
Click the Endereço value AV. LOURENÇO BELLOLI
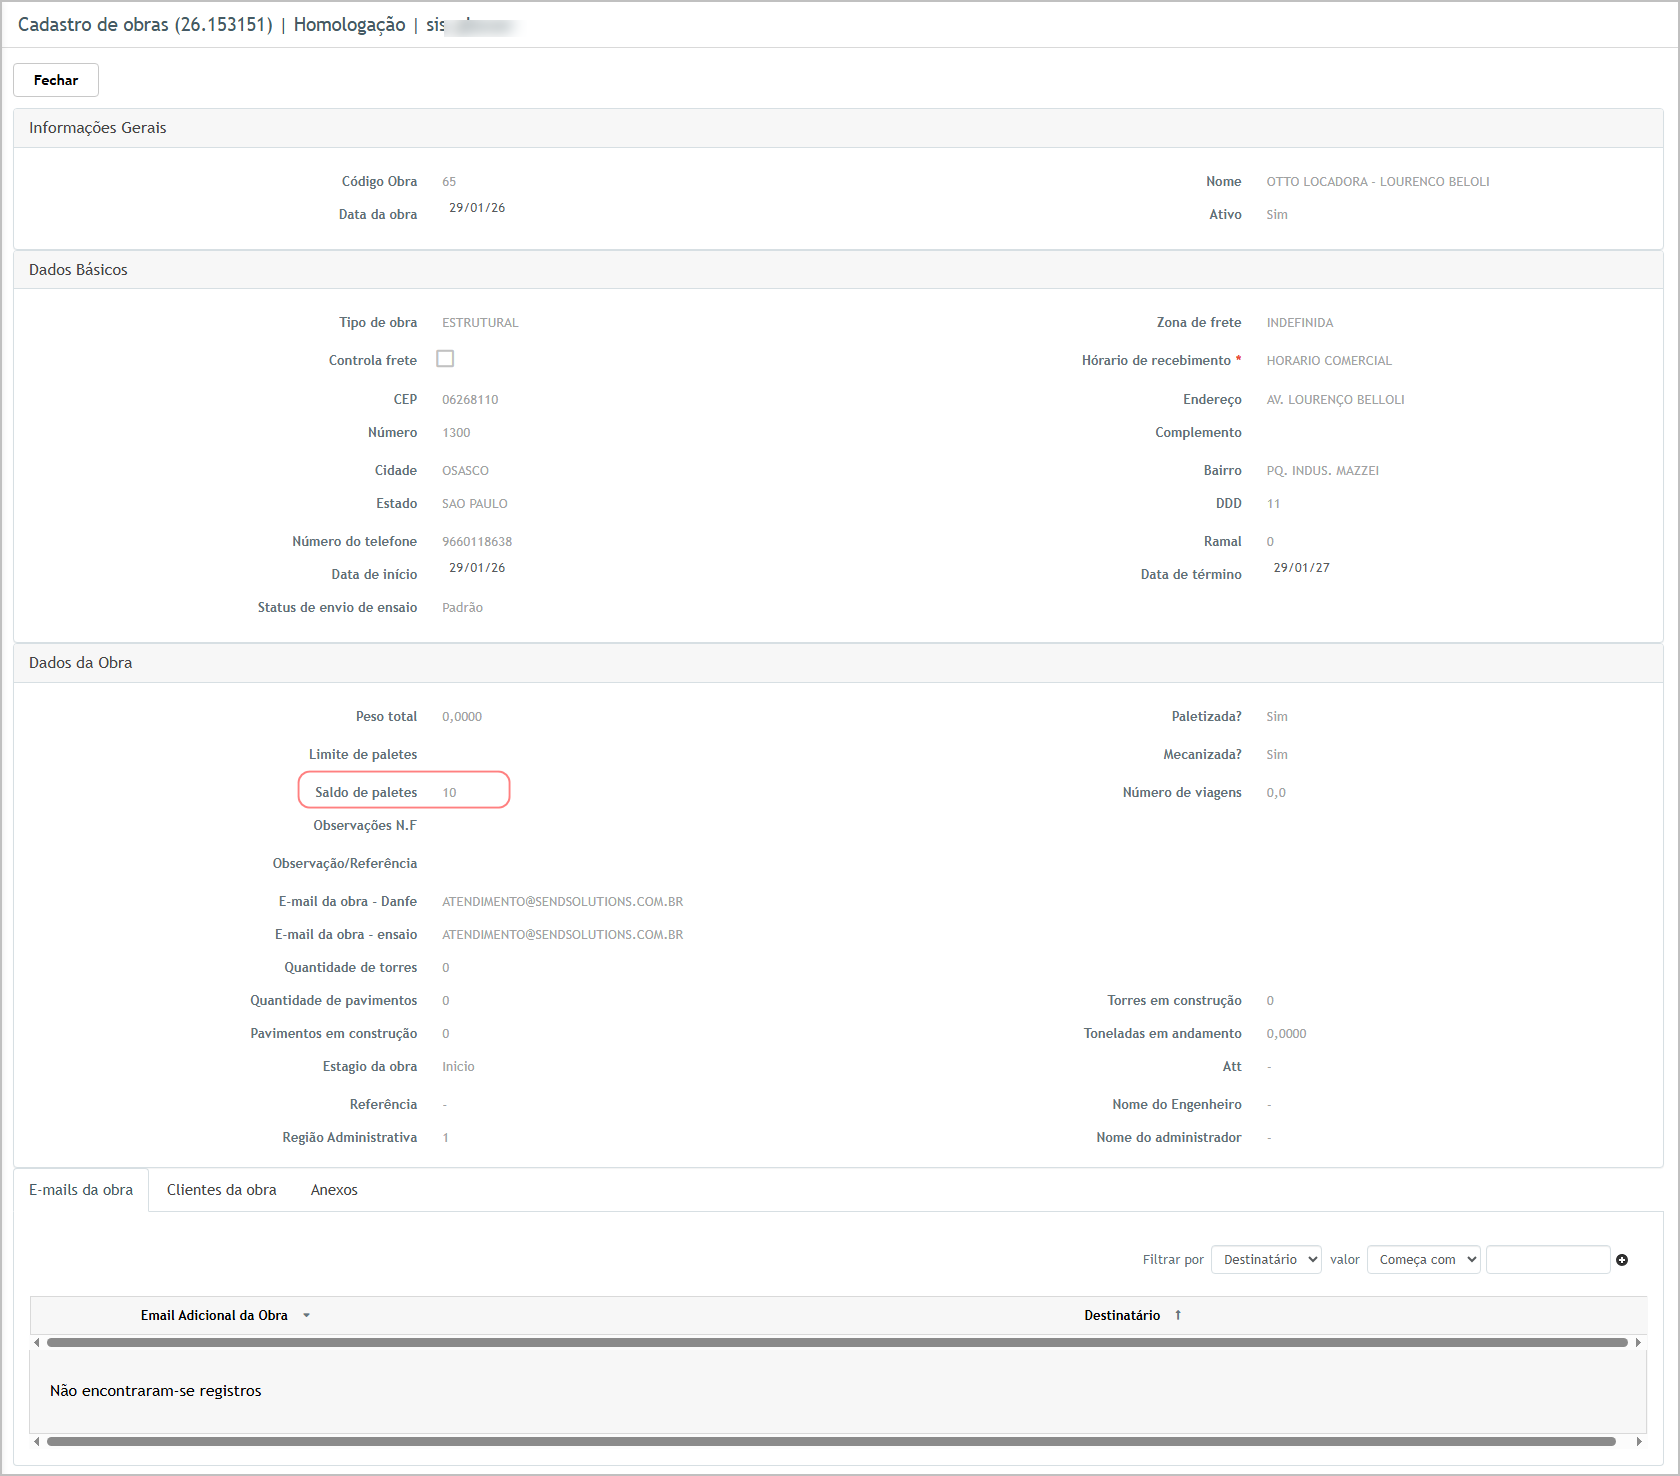(x=1335, y=400)
